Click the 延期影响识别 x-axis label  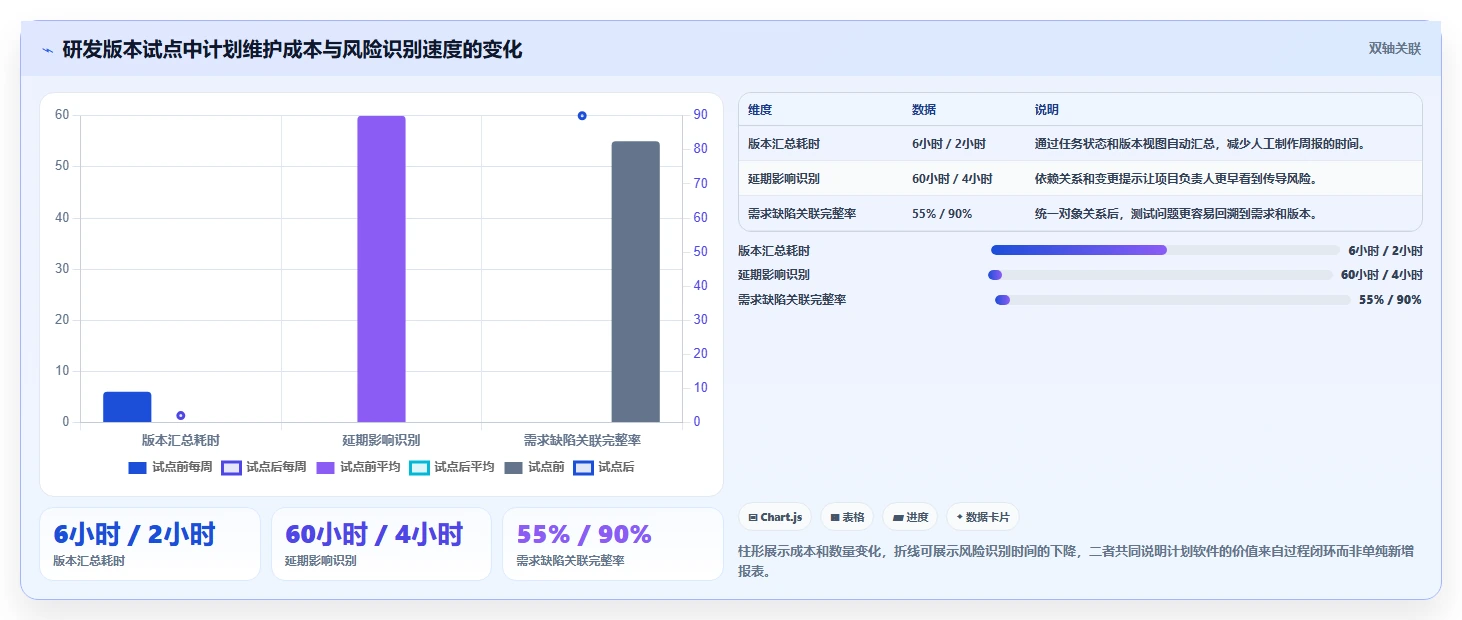(381, 440)
